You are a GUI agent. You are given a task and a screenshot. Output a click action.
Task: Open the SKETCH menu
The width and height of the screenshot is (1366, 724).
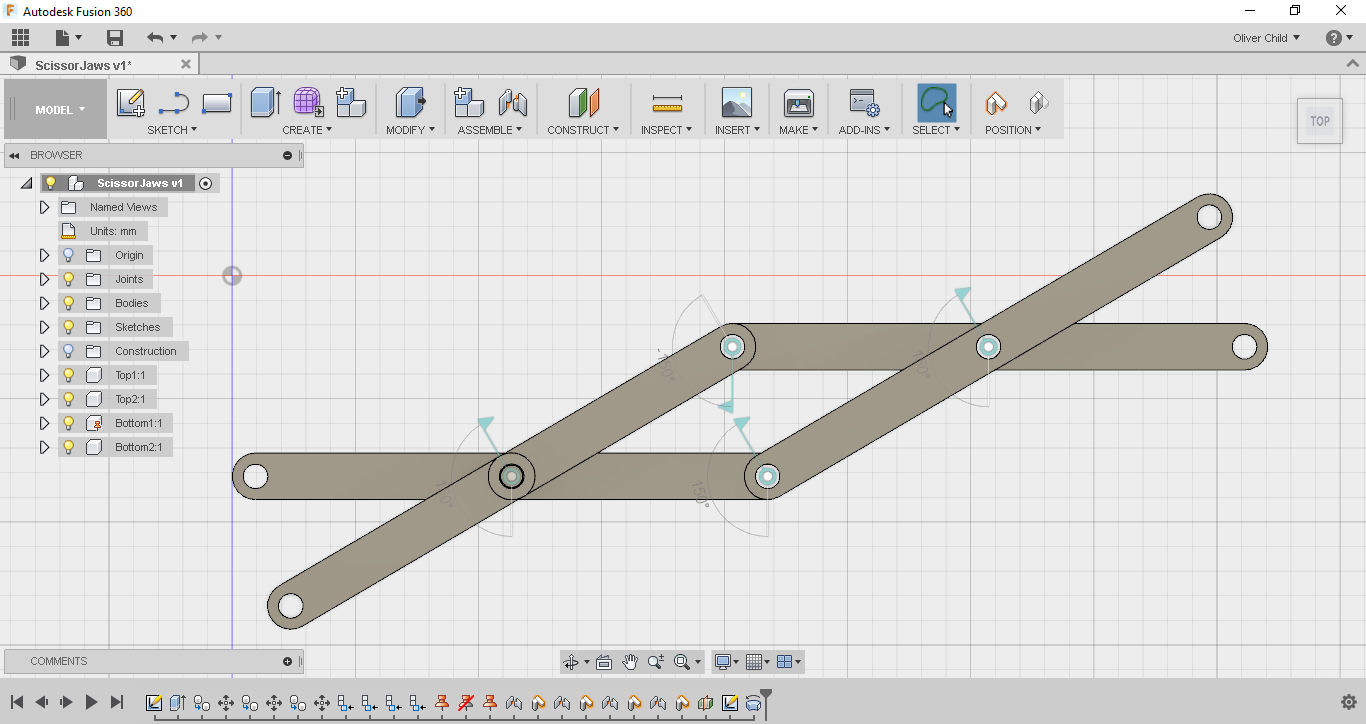[172, 130]
